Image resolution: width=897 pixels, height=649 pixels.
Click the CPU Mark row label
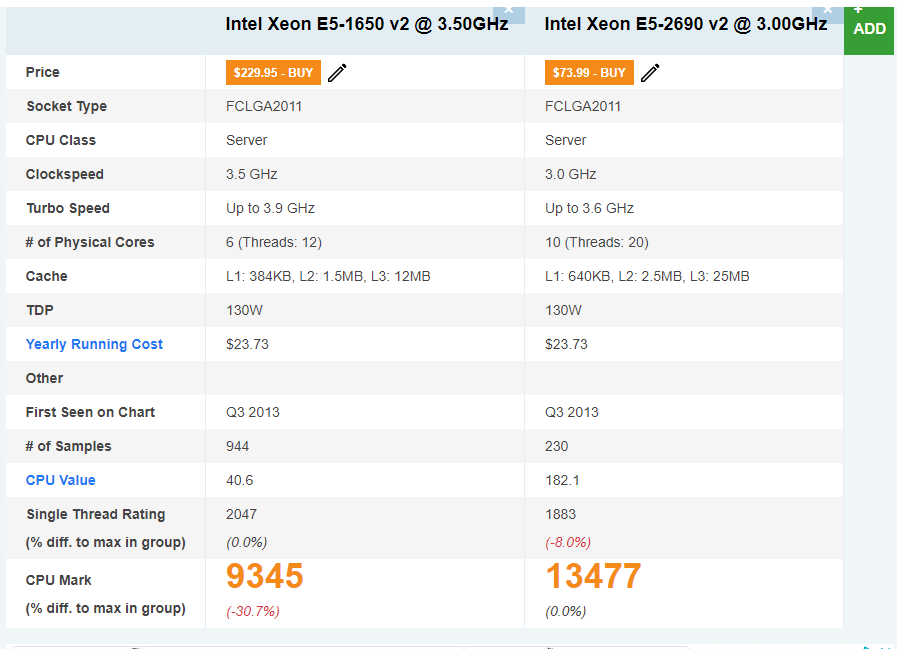[58, 580]
